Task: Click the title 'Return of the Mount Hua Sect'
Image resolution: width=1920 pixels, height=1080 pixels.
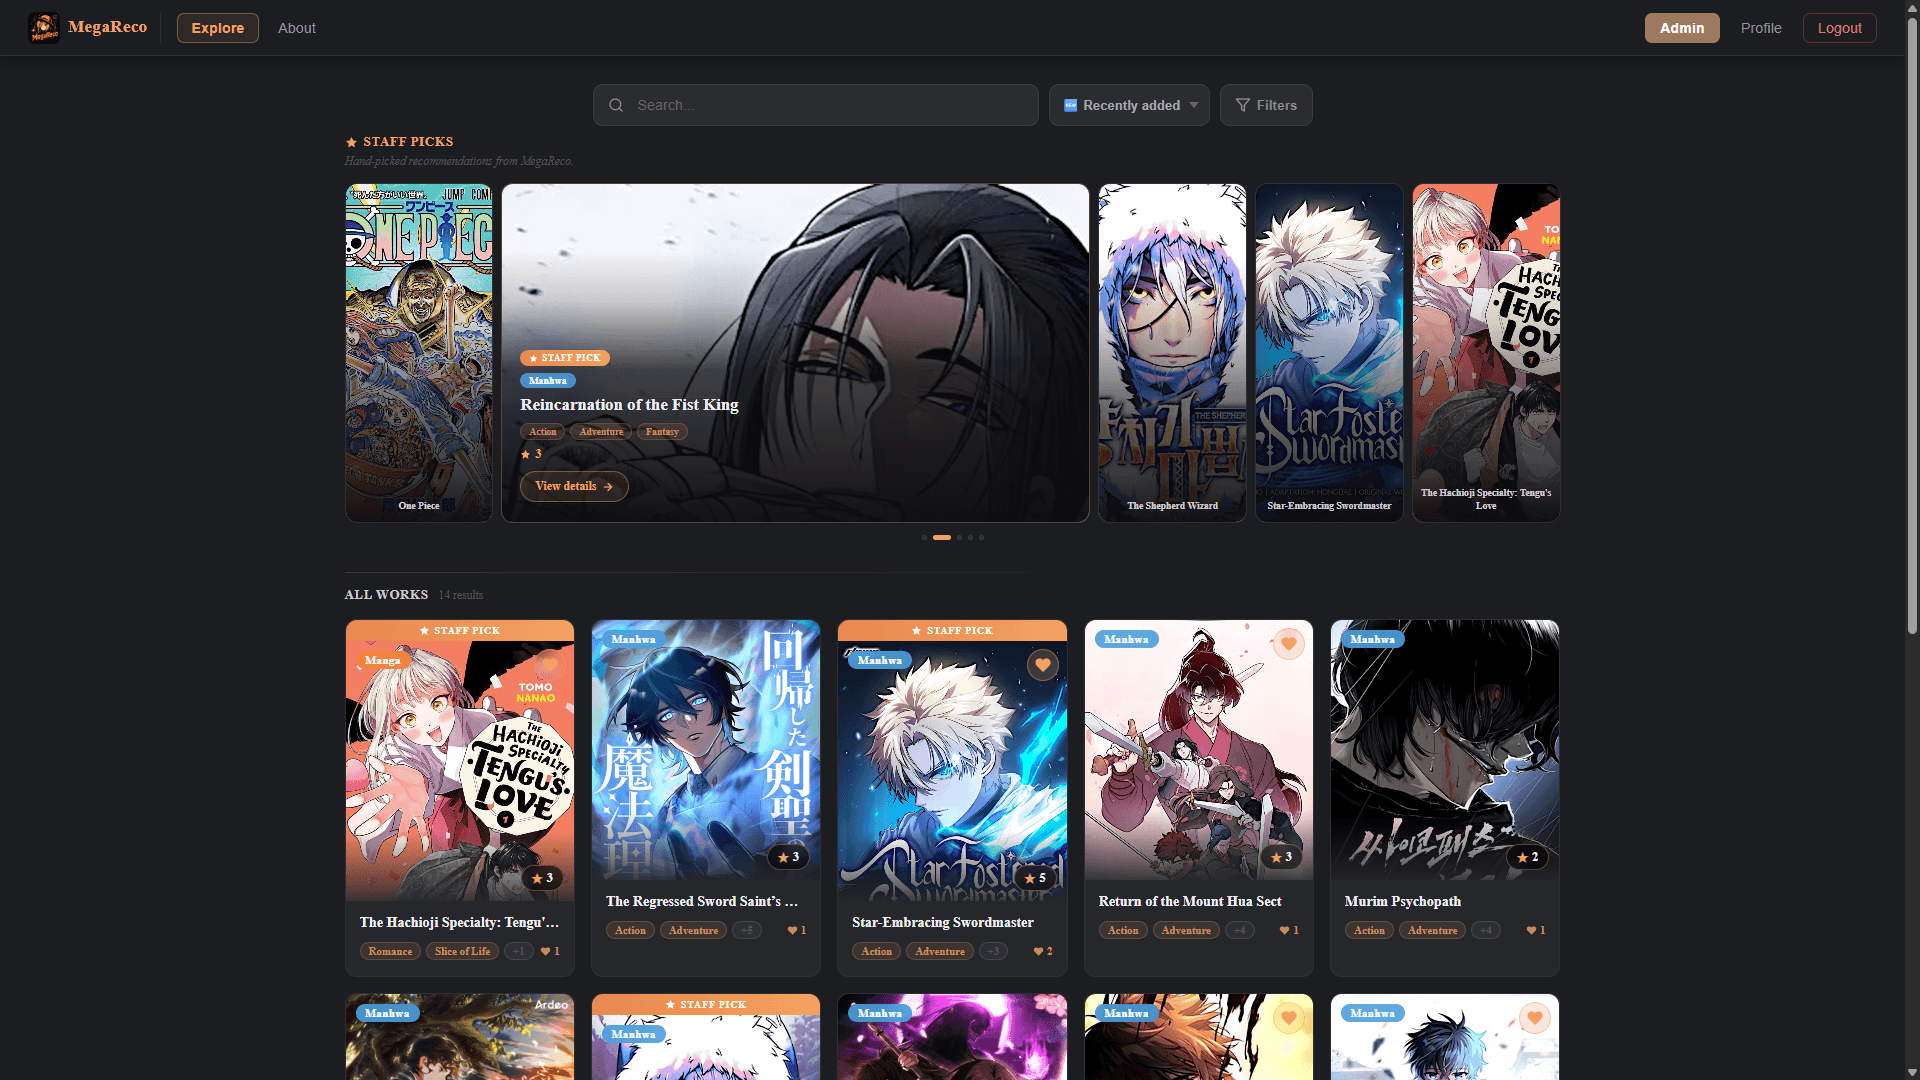Action: [x=1190, y=901]
